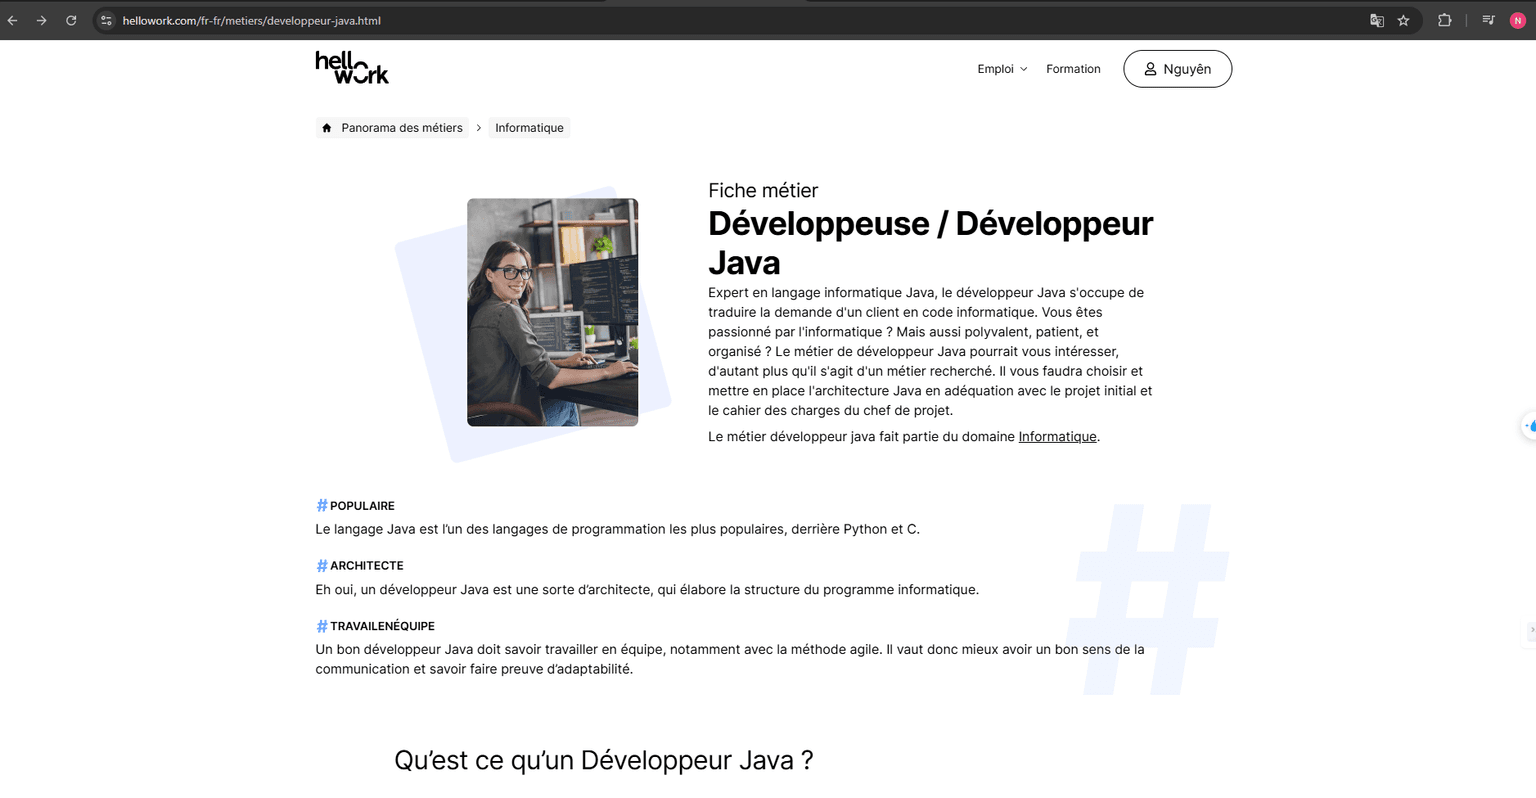Open the media control icon in toolbar
This screenshot has height=798, width=1536.
click(x=1489, y=20)
